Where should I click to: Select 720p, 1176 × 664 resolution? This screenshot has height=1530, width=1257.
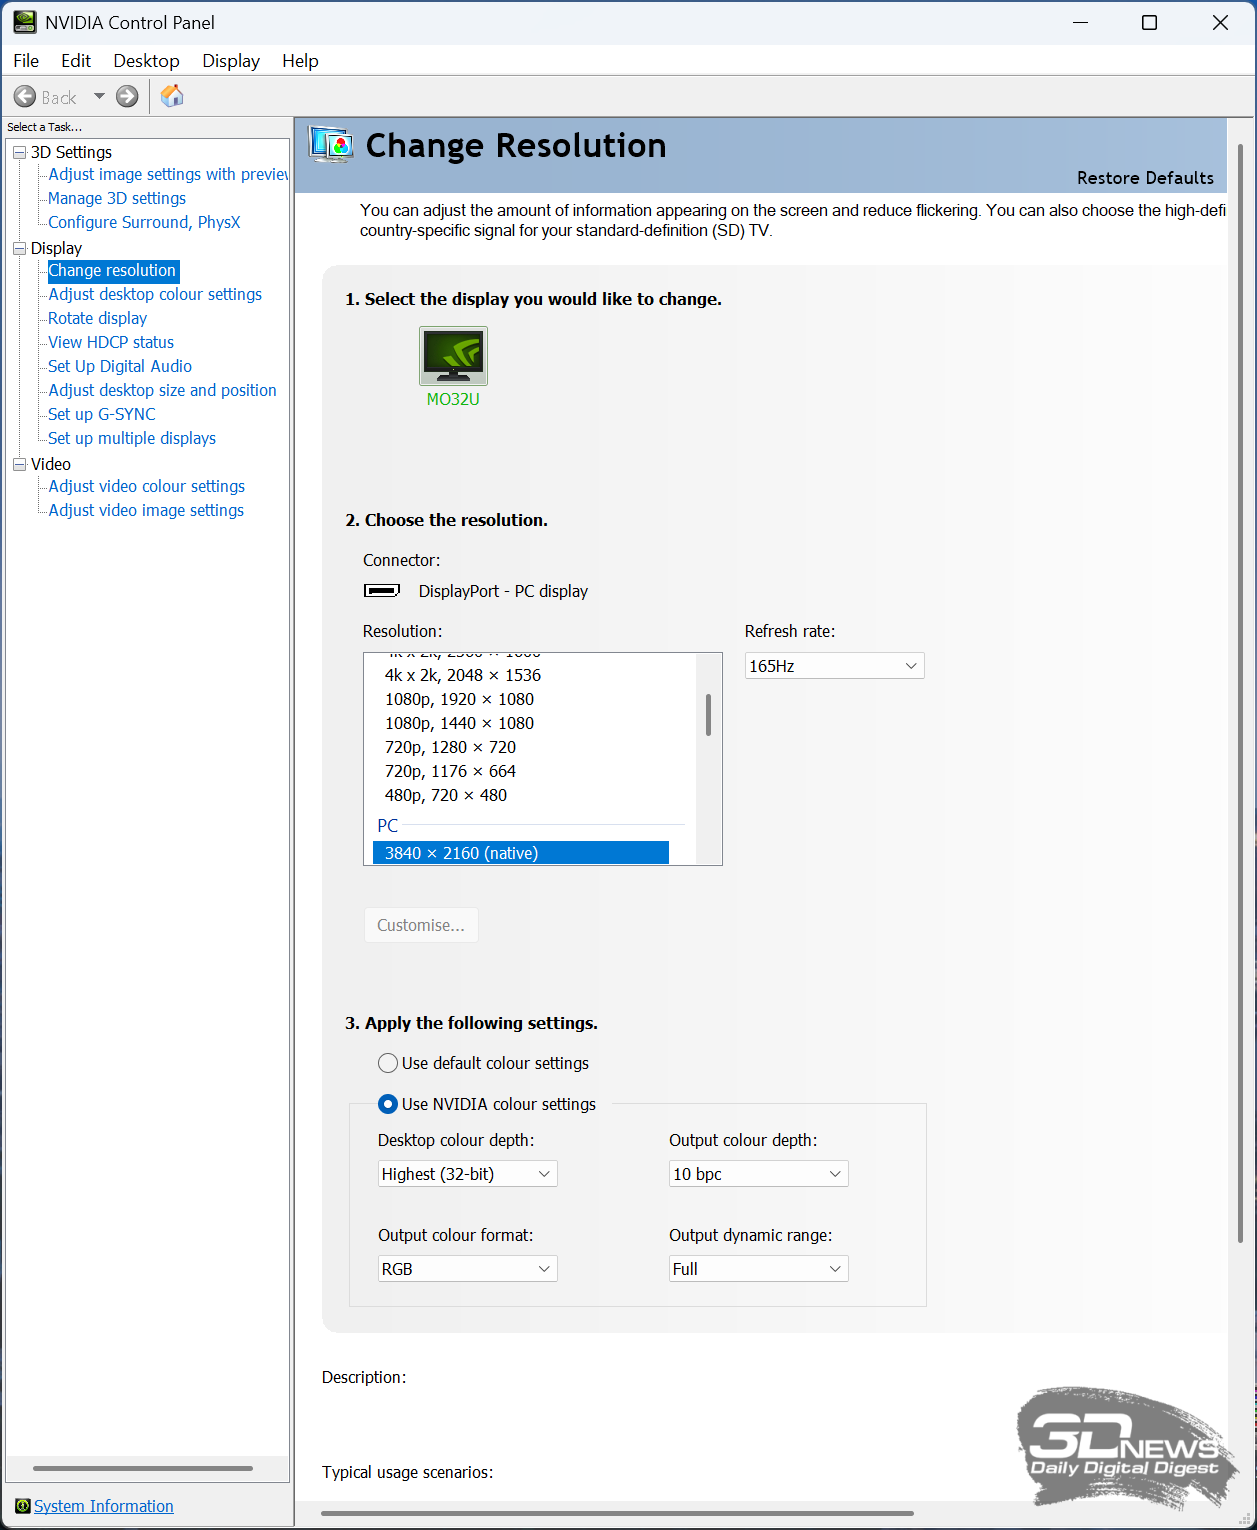pos(450,771)
